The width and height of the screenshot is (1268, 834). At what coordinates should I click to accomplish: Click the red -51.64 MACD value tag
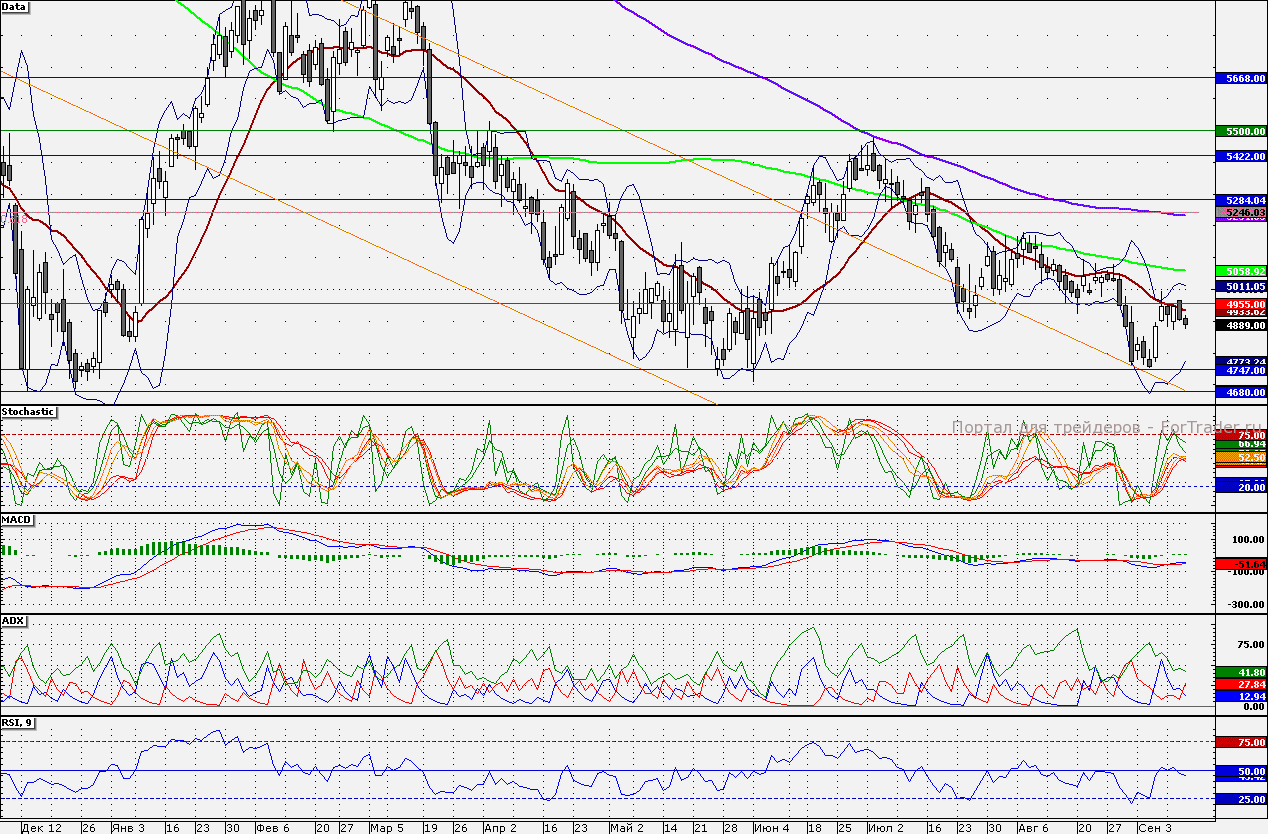click(x=1240, y=564)
